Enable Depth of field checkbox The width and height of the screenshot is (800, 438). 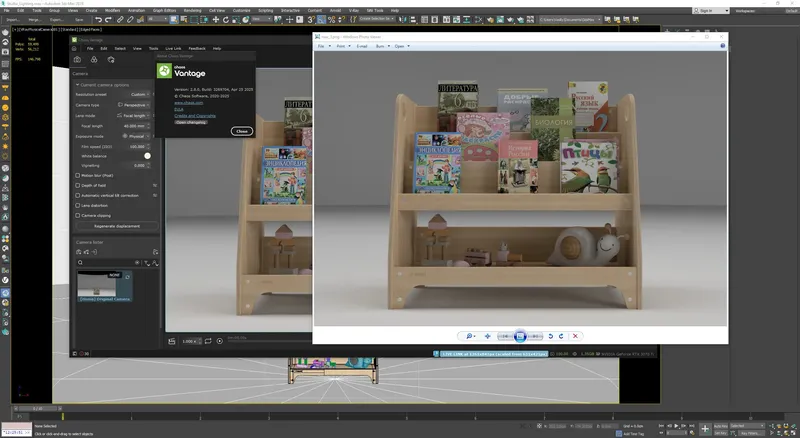pyautogui.click(x=79, y=185)
